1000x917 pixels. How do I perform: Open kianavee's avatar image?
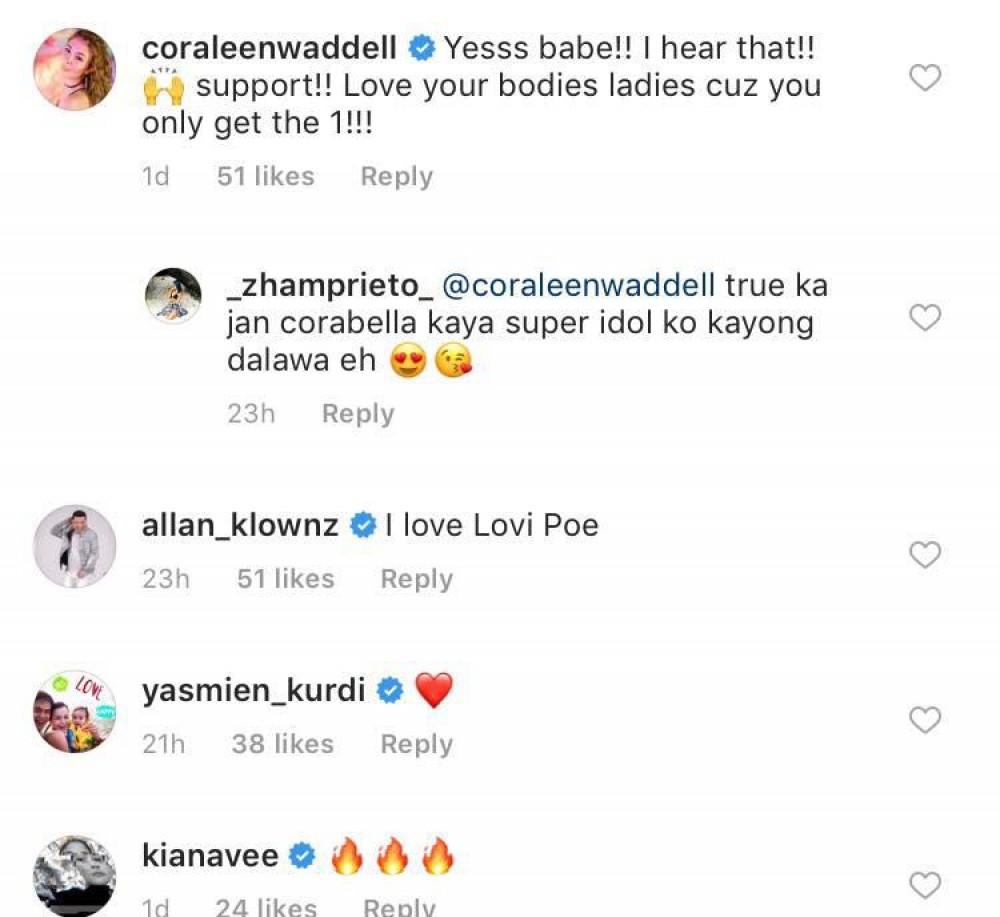[x=75, y=875]
